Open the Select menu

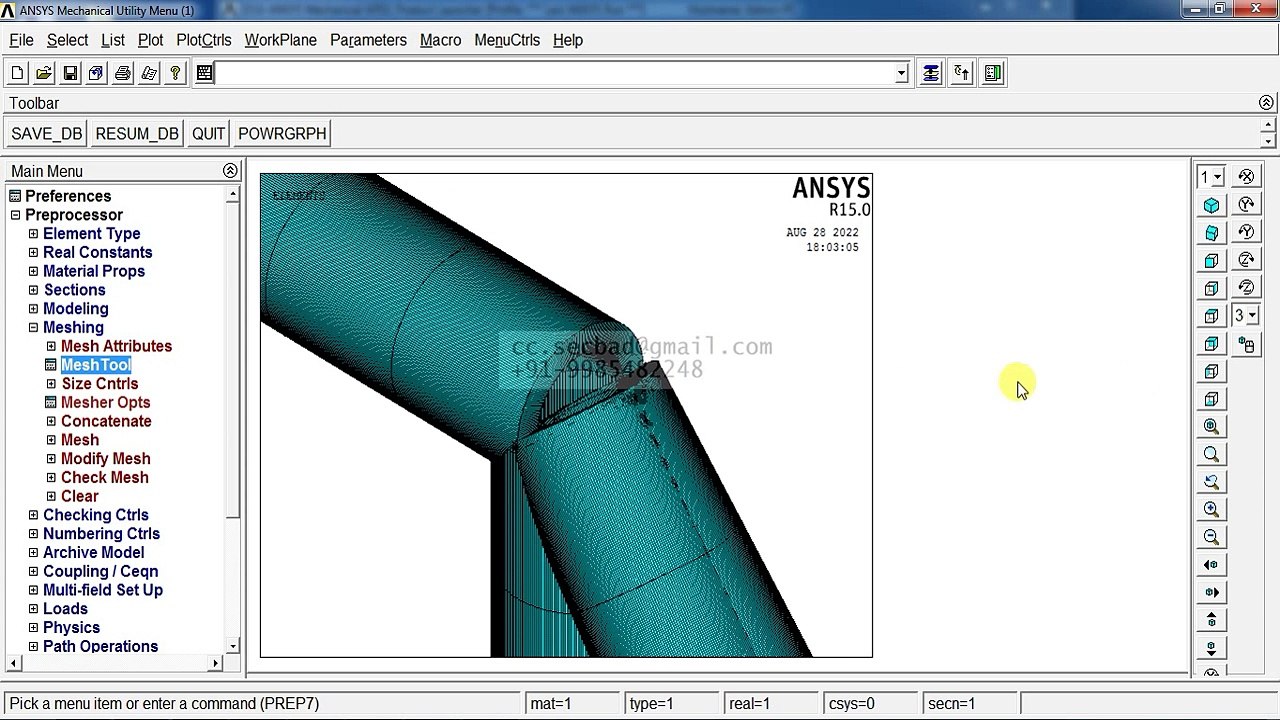coord(67,40)
